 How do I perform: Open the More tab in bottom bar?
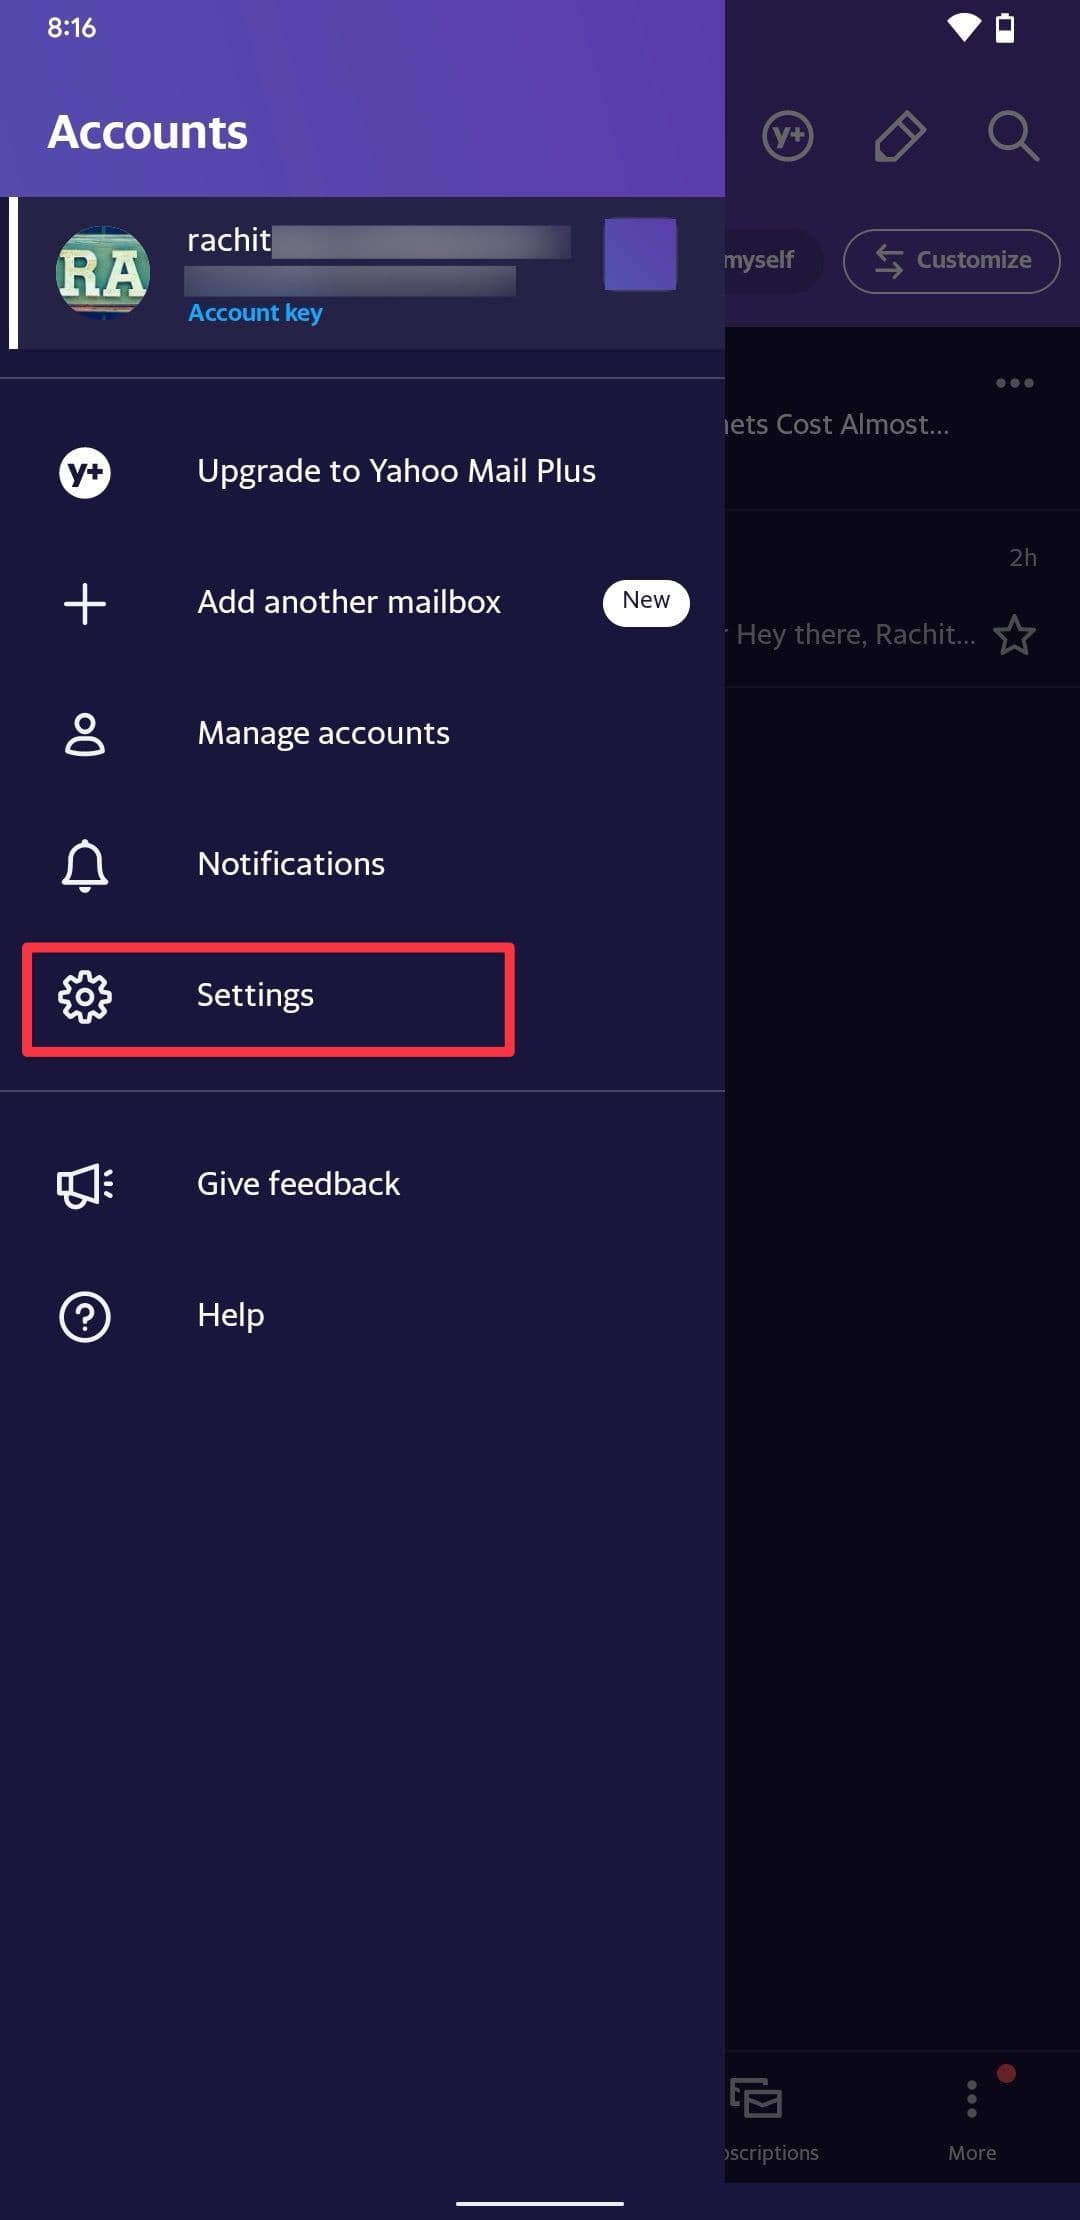(972, 2112)
